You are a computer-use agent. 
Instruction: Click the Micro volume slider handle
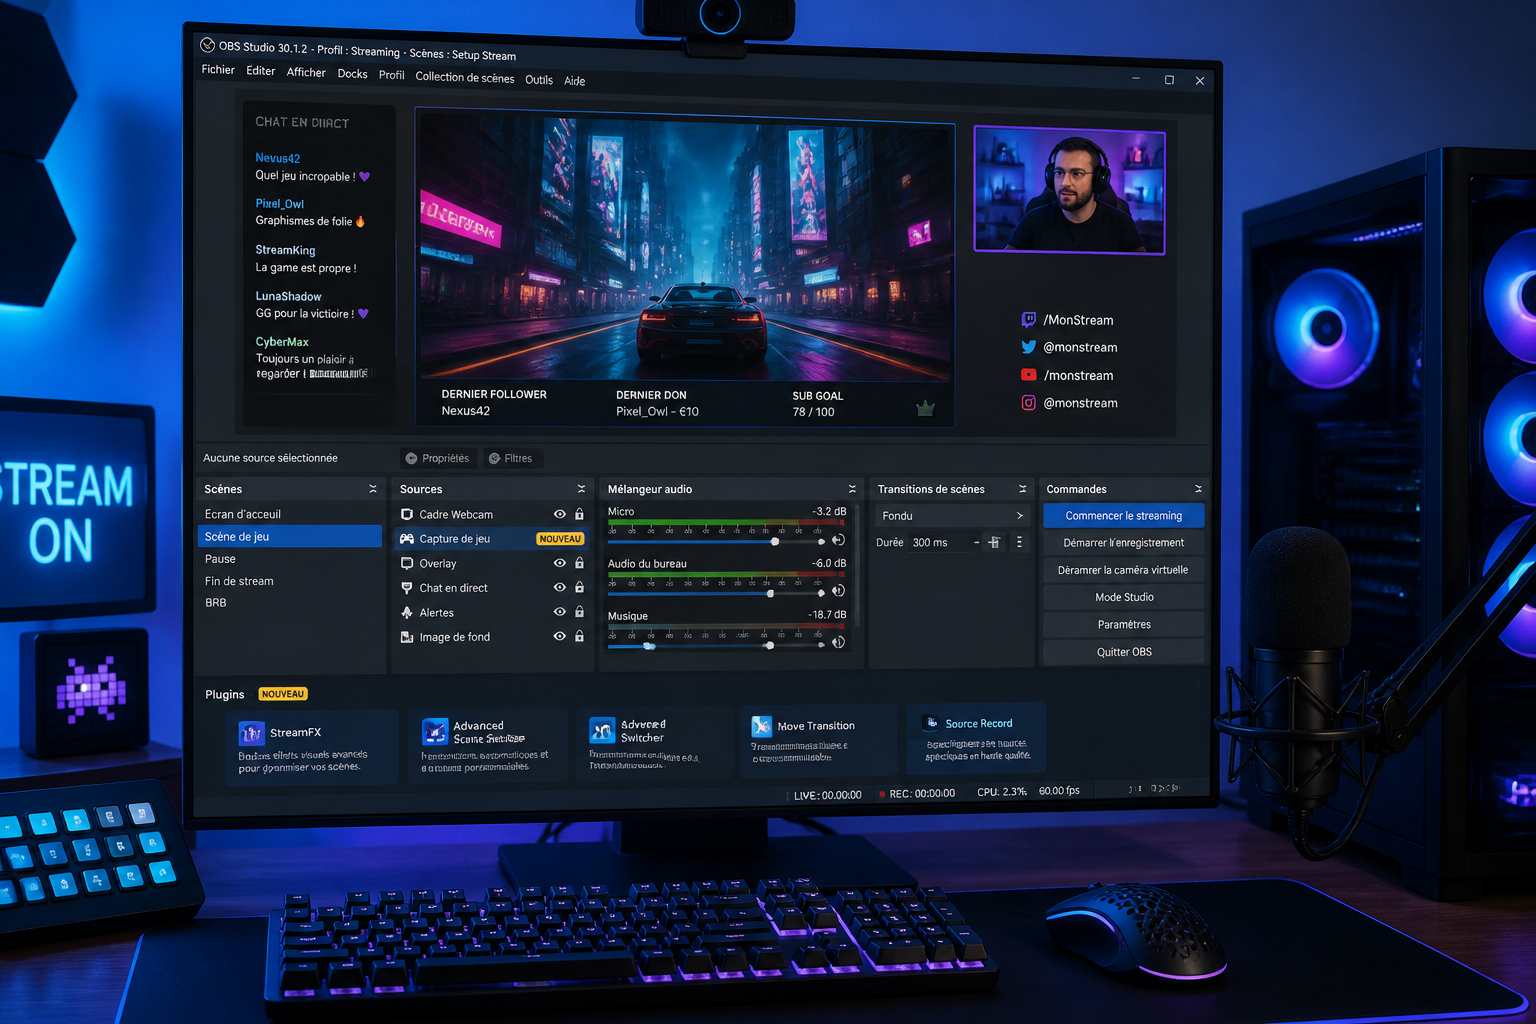point(775,541)
